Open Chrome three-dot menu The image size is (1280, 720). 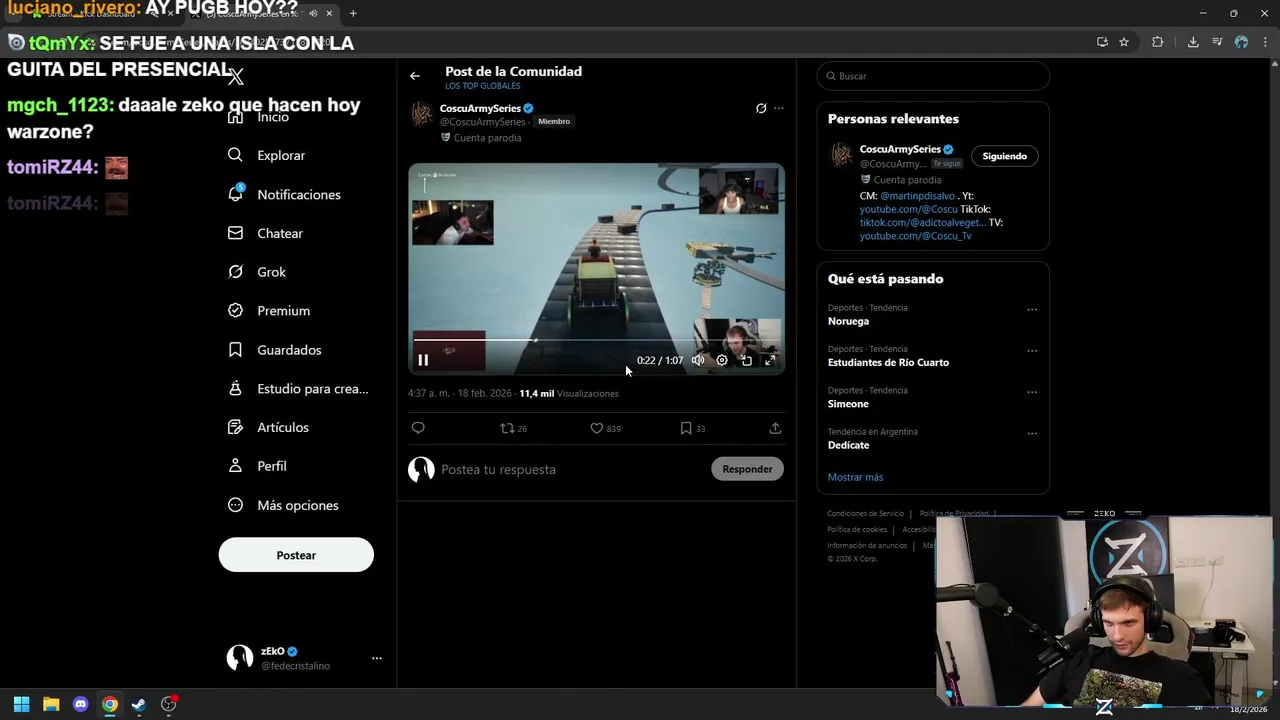[1265, 42]
